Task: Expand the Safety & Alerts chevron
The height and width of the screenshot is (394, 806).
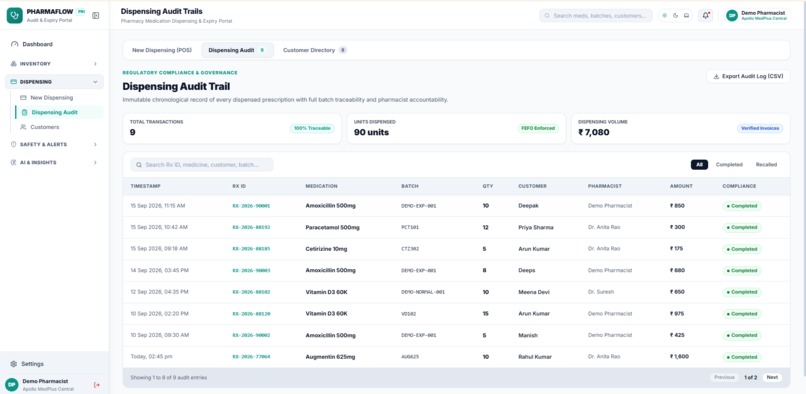Action: [x=95, y=145]
